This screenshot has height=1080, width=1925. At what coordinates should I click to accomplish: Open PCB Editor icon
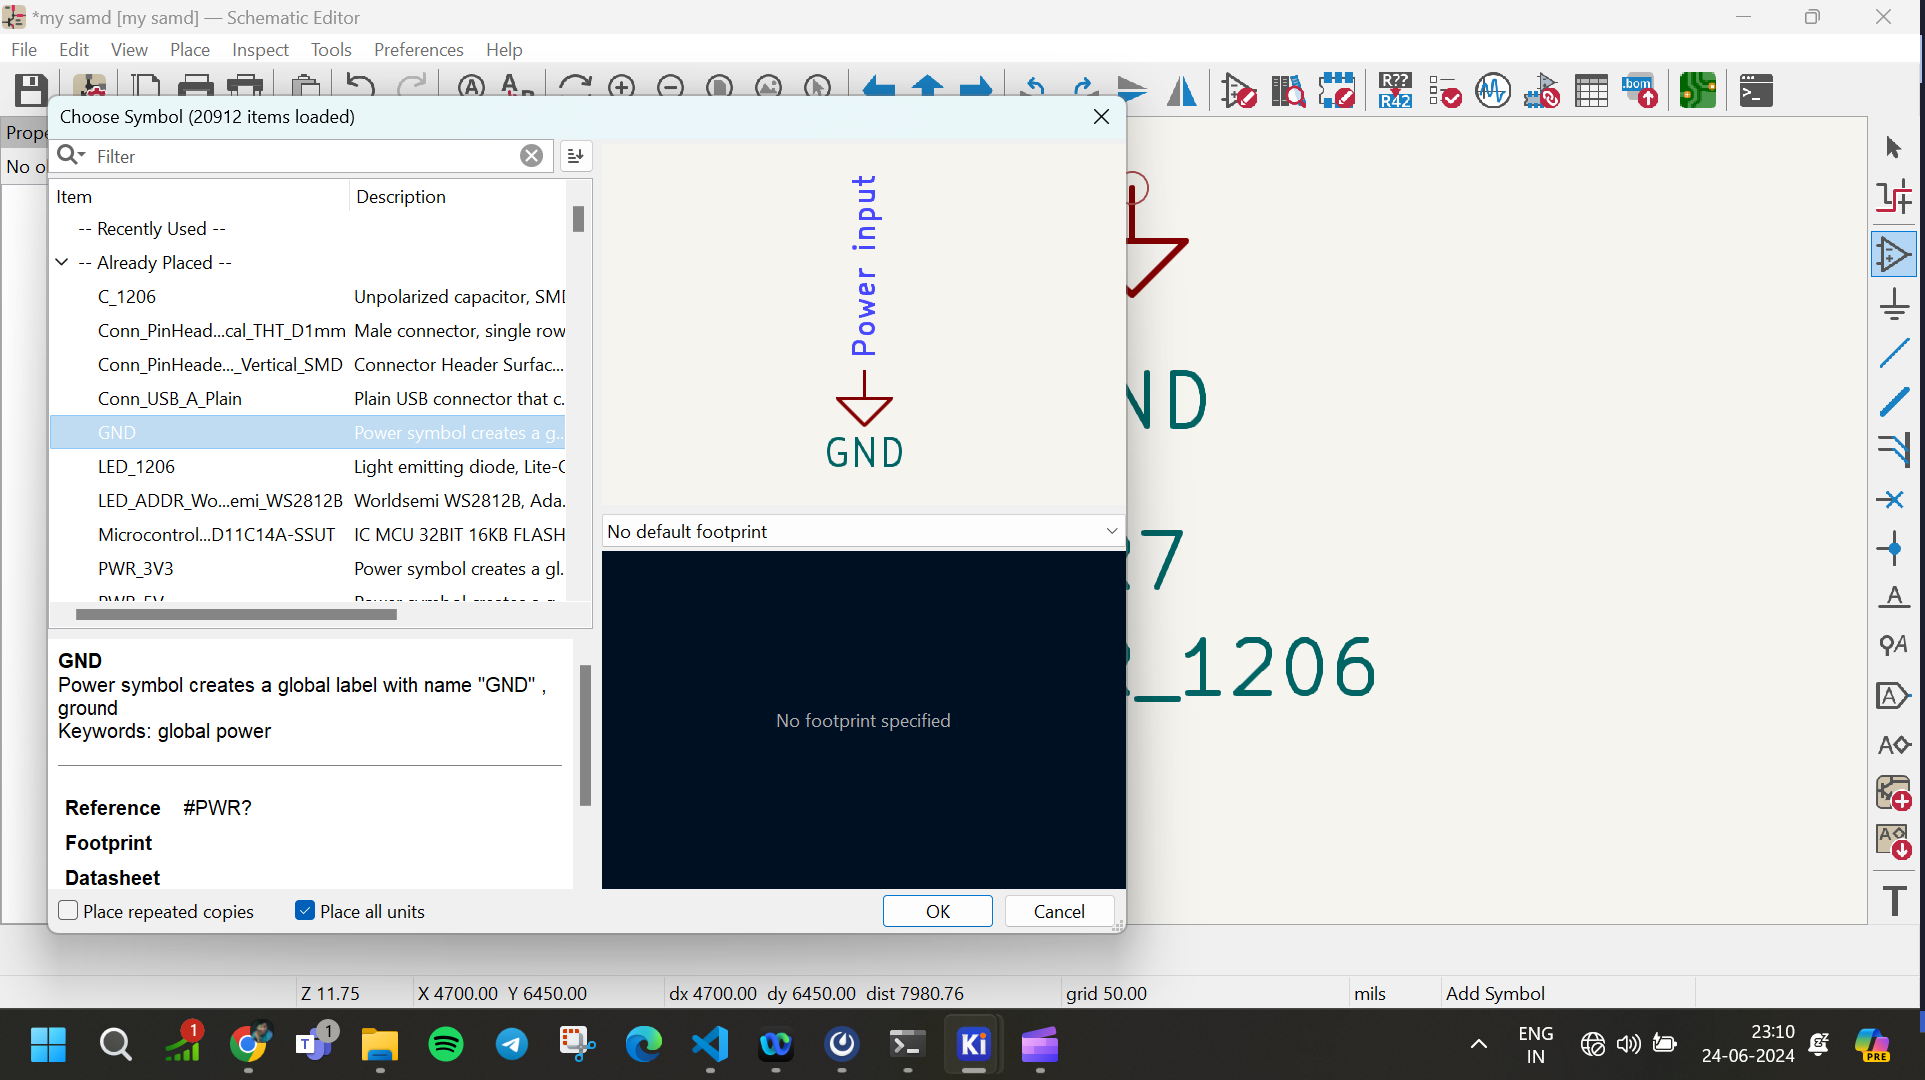click(1698, 90)
